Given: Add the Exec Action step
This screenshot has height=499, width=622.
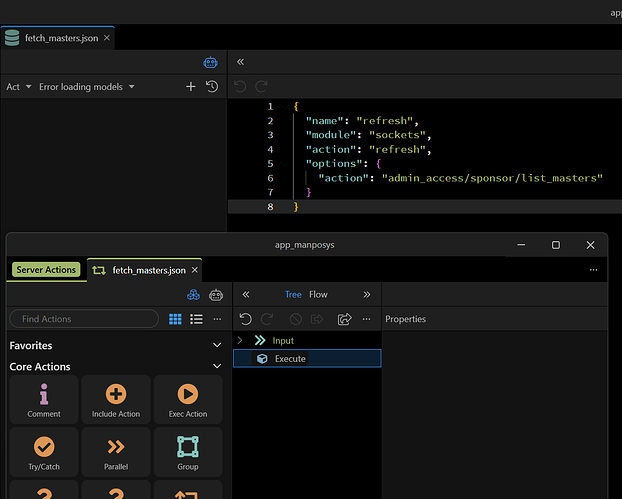Looking at the screenshot, I should click(x=188, y=400).
